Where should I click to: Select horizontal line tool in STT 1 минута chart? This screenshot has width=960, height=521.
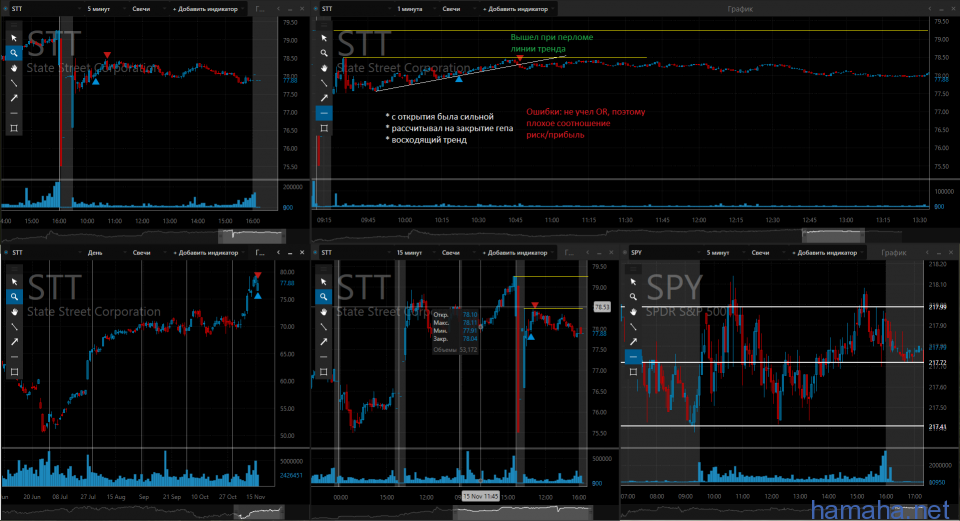324,113
